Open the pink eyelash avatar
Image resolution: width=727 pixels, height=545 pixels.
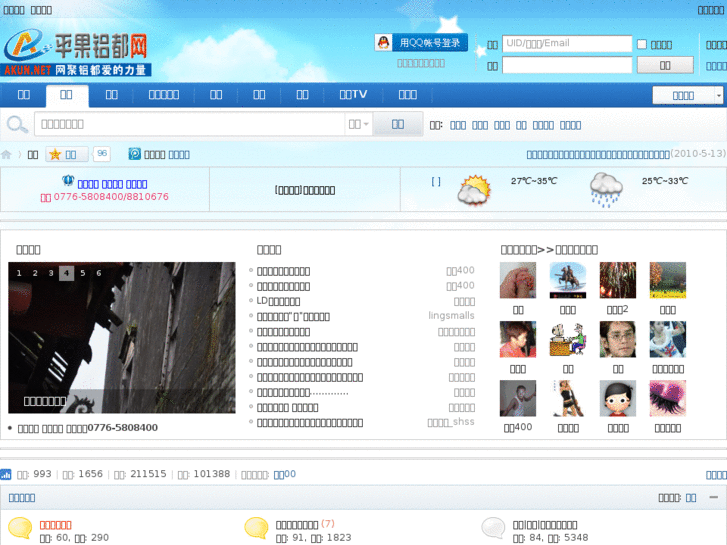click(x=668, y=398)
